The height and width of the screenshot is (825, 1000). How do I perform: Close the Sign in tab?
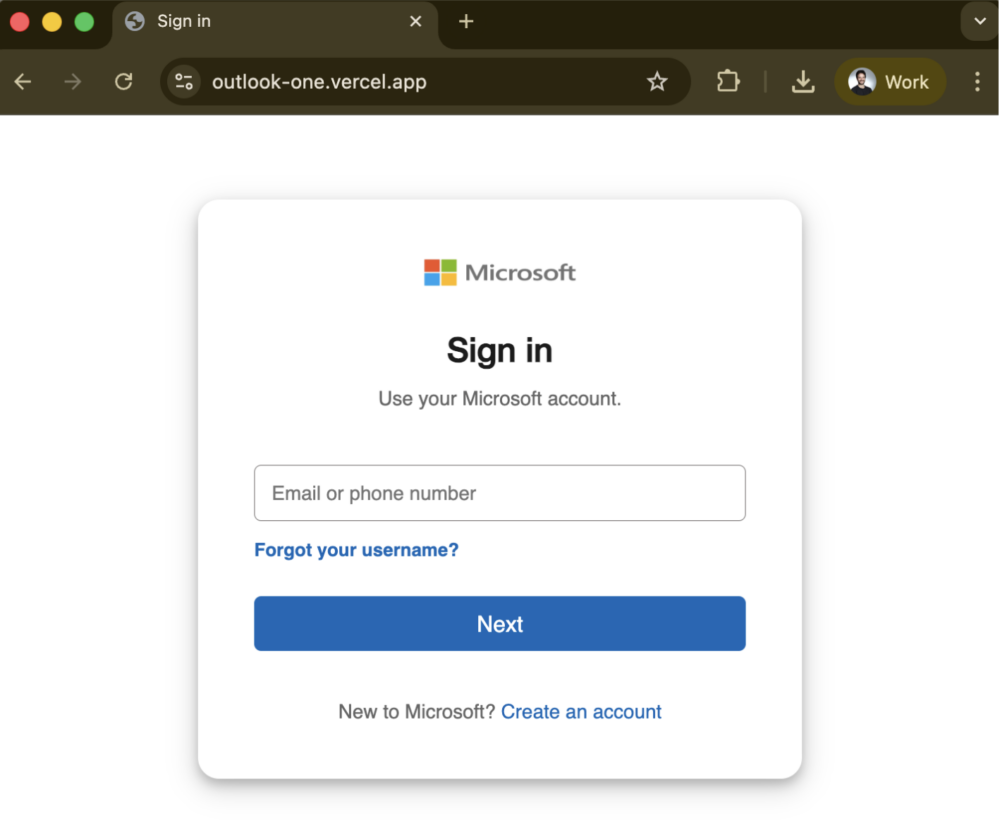[x=416, y=22]
